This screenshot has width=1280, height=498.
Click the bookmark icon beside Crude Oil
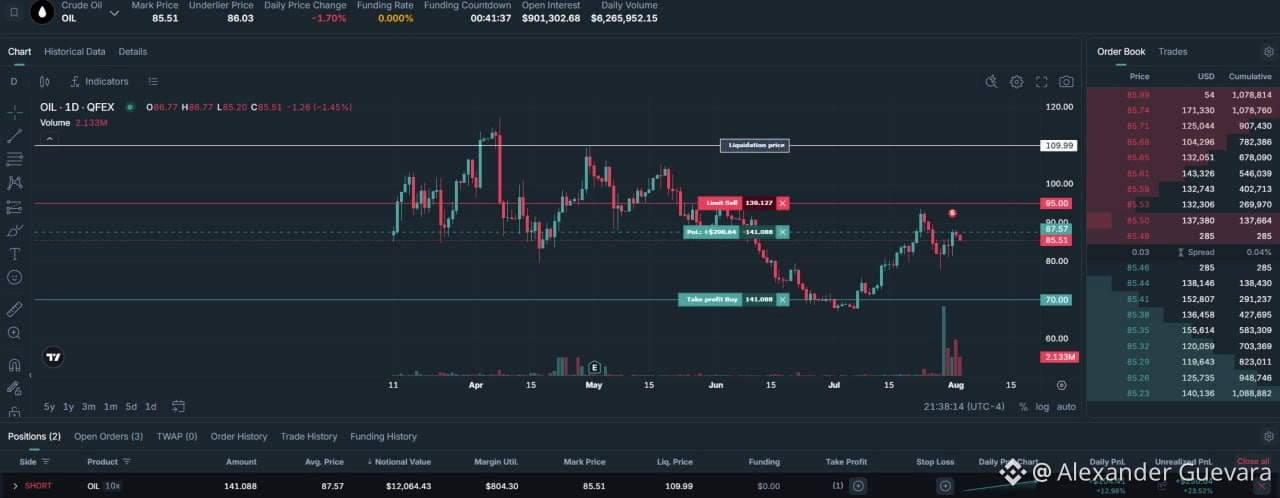pos(13,12)
